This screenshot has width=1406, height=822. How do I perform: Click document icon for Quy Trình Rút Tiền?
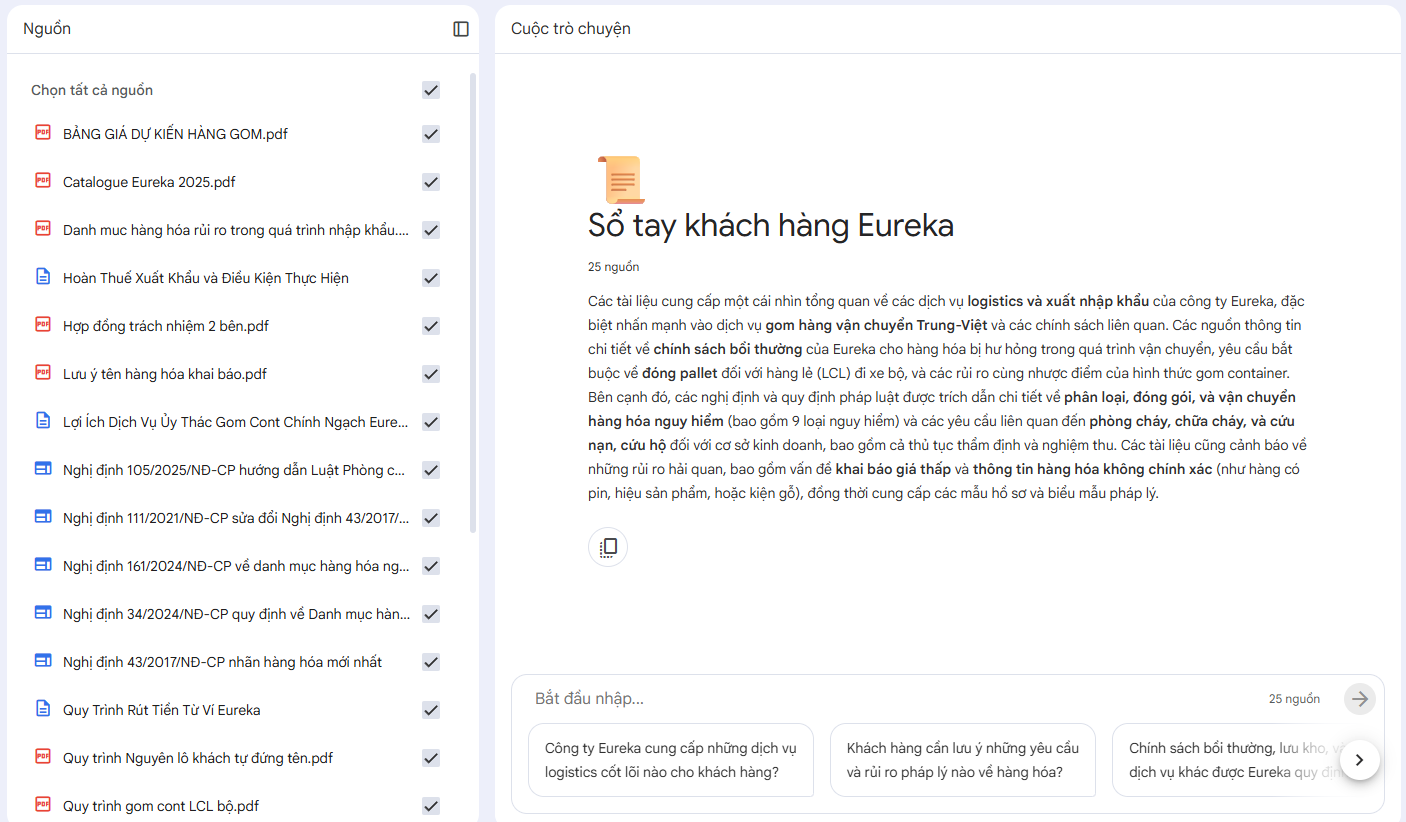43,709
